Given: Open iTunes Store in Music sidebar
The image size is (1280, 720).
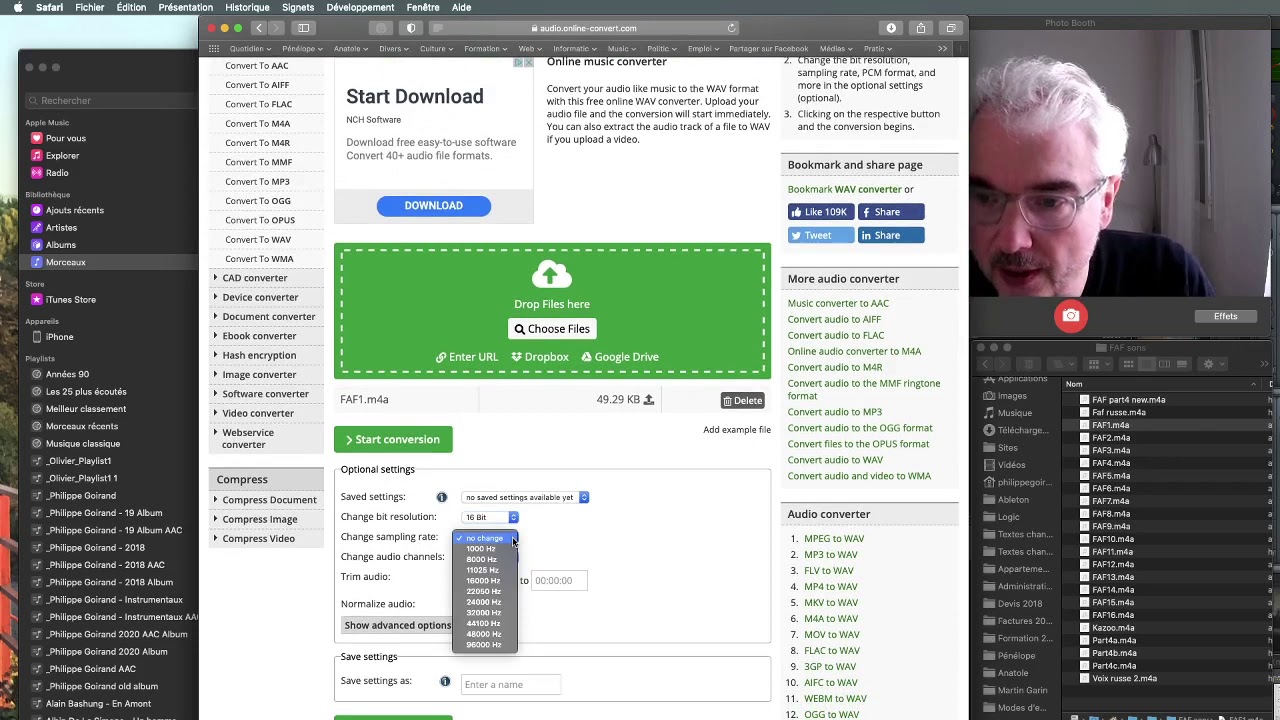Looking at the screenshot, I should tap(70, 299).
